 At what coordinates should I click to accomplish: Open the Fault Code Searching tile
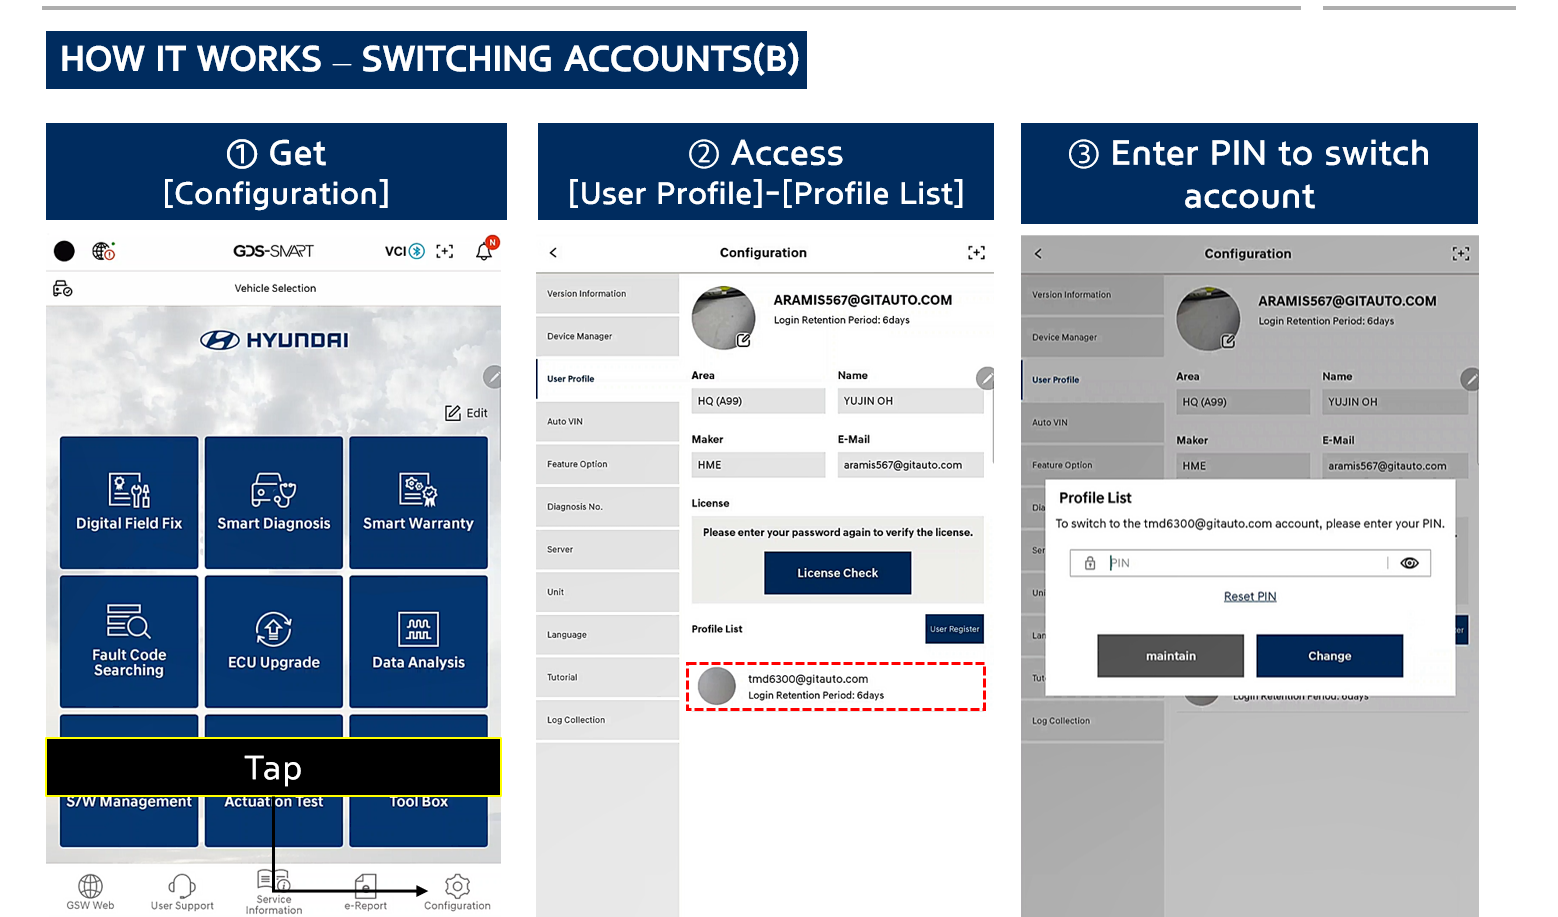[x=129, y=641]
